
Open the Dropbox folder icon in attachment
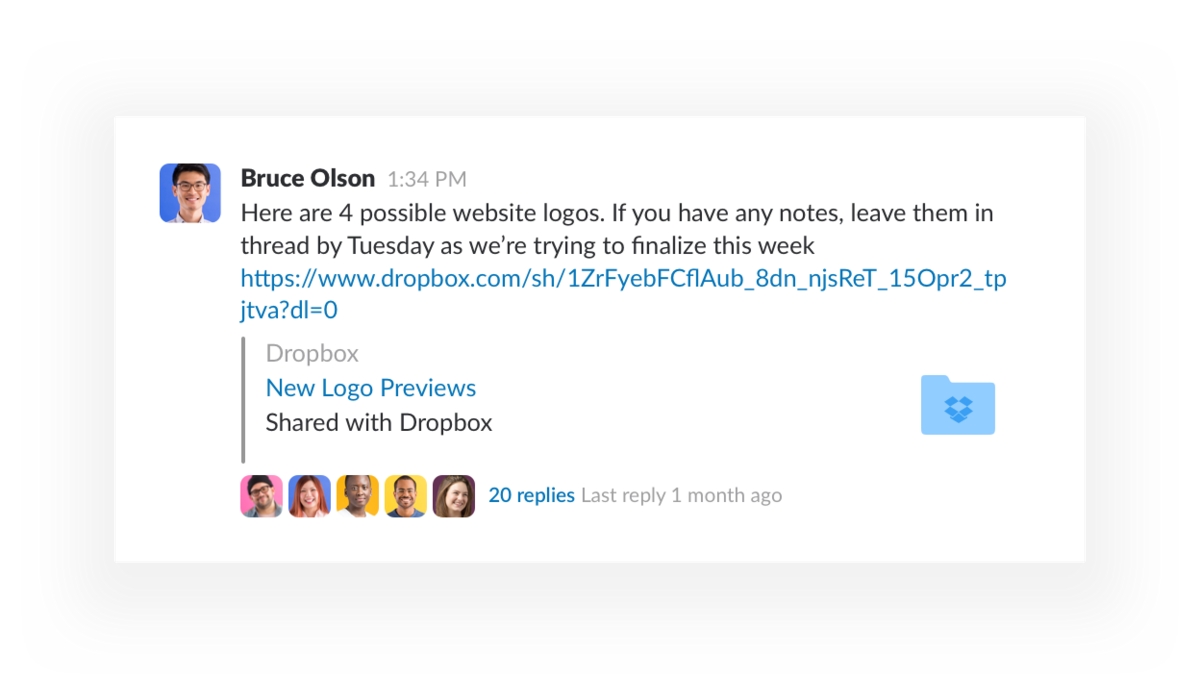[x=957, y=405]
